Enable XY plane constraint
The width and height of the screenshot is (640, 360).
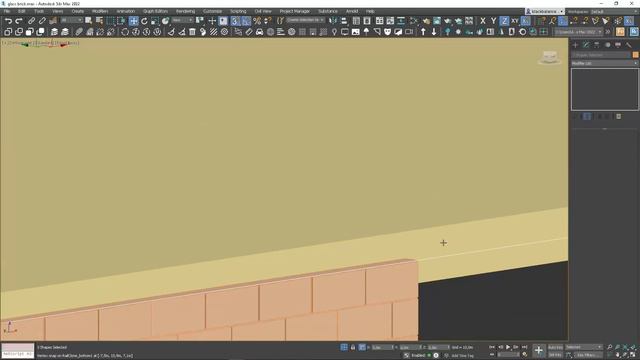click(515, 21)
